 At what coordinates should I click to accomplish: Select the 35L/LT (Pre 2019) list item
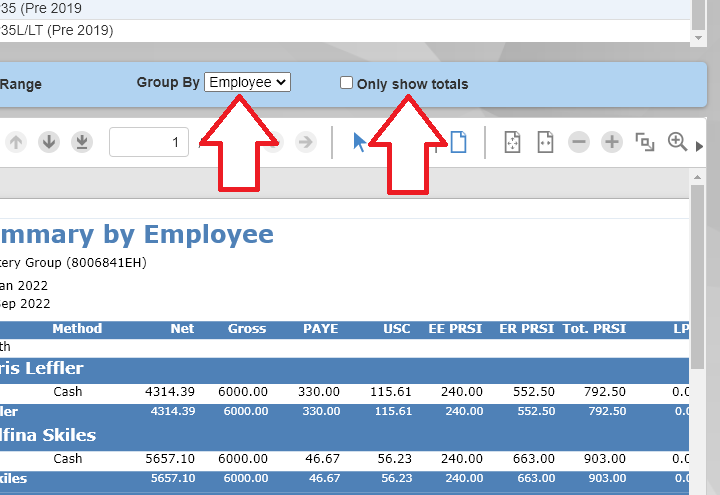click(60, 30)
